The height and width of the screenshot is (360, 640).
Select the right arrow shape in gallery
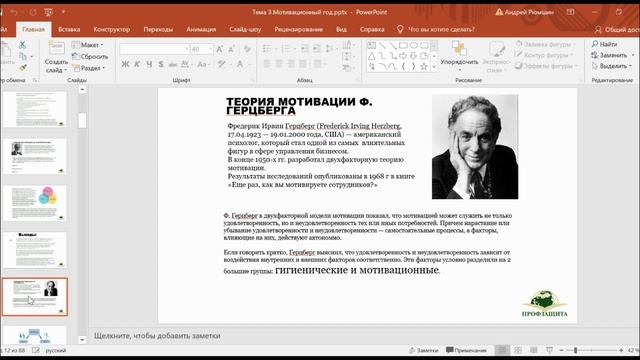(x=403, y=56)
